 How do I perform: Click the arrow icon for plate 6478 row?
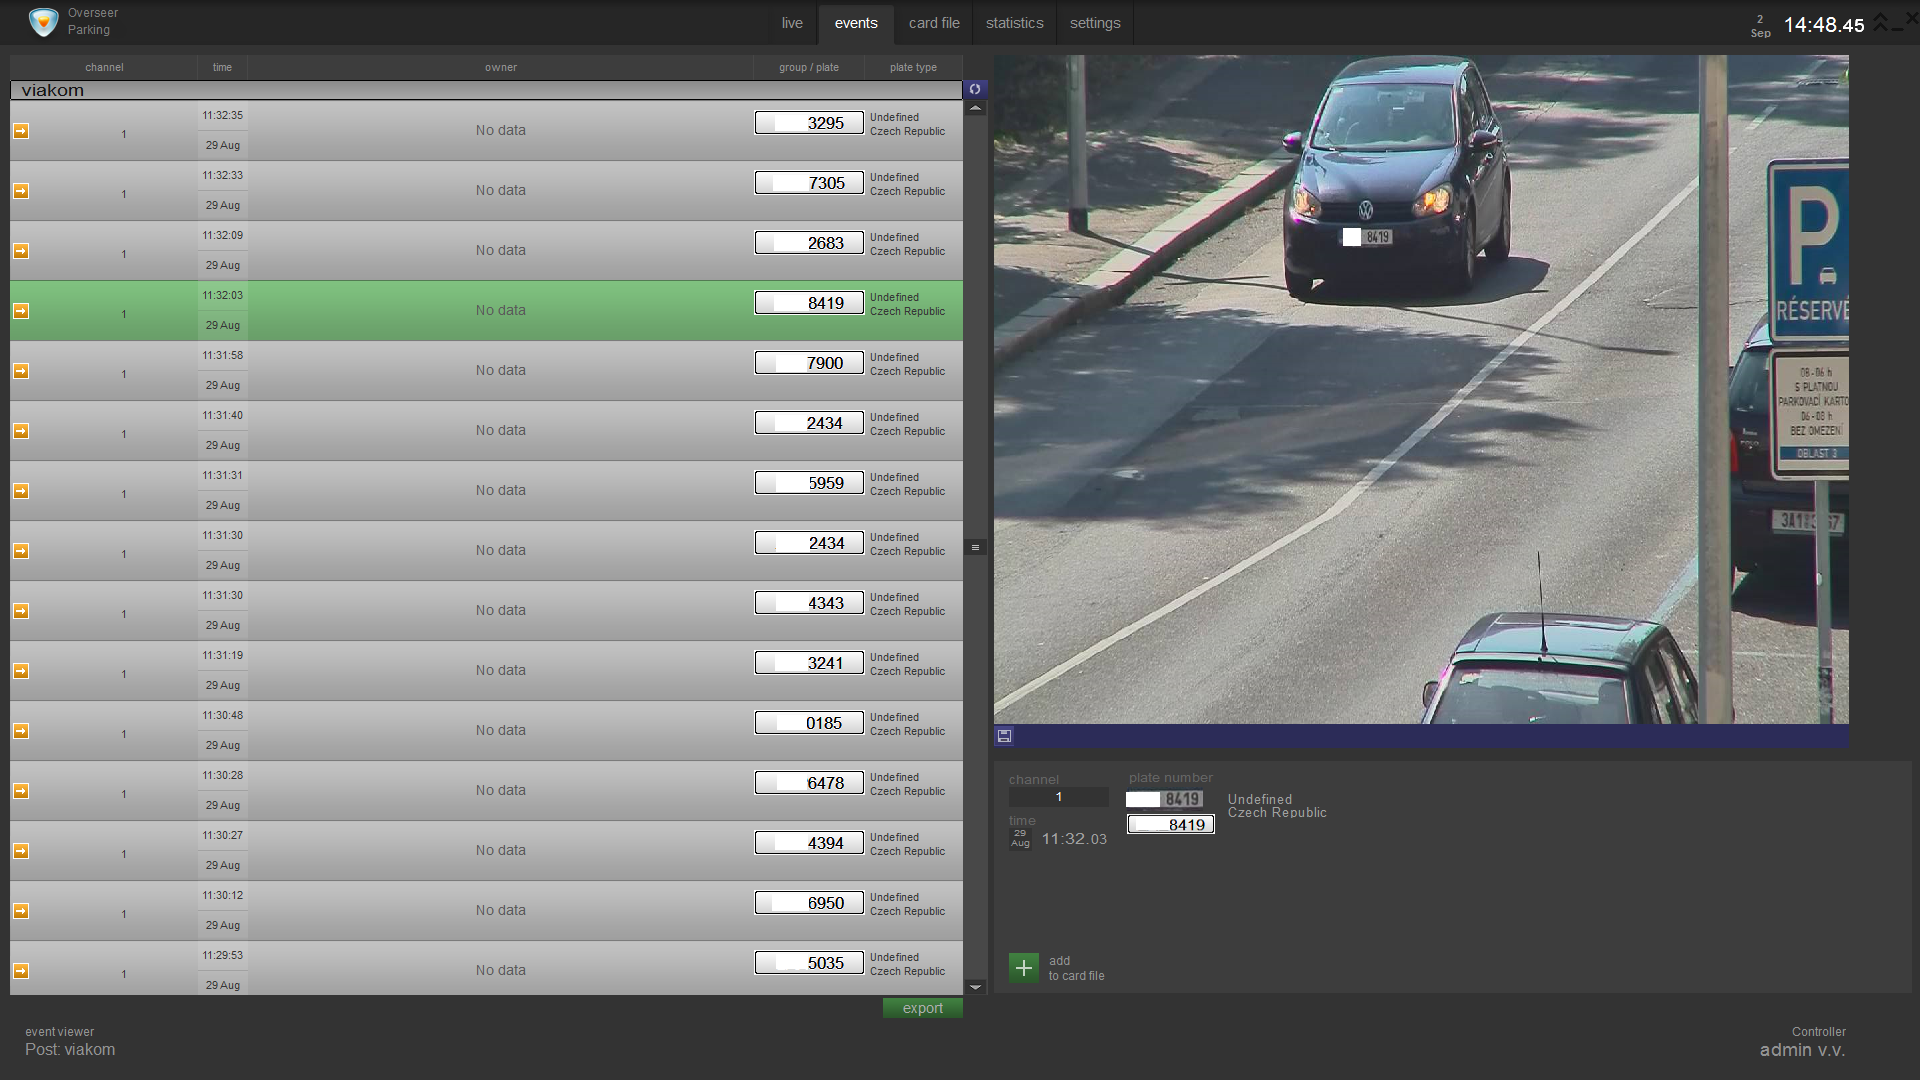pos(21,791)
